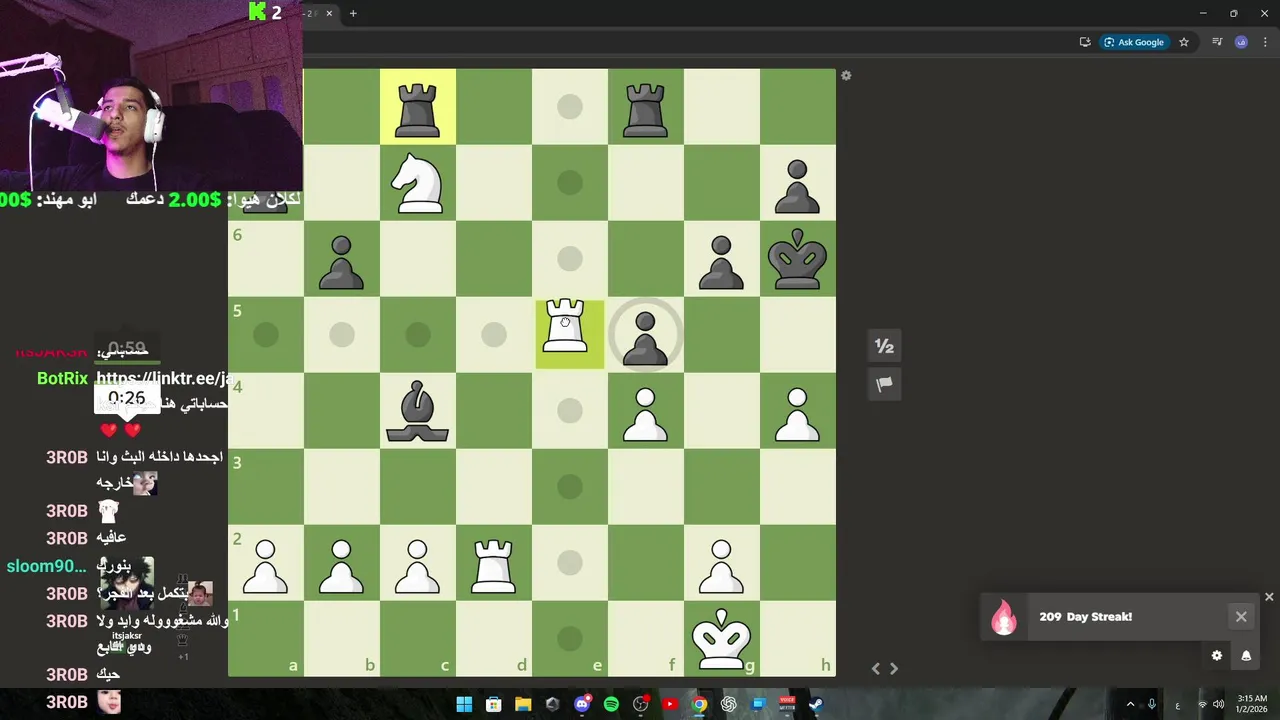Screen dimensions: 1280x720
Task: Move the rook to the a5 dot
Action: coord(266,334)
